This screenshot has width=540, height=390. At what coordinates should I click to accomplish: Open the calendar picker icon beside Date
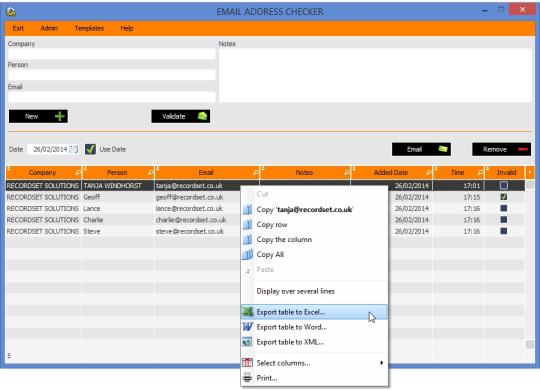[x=73, y=149]
